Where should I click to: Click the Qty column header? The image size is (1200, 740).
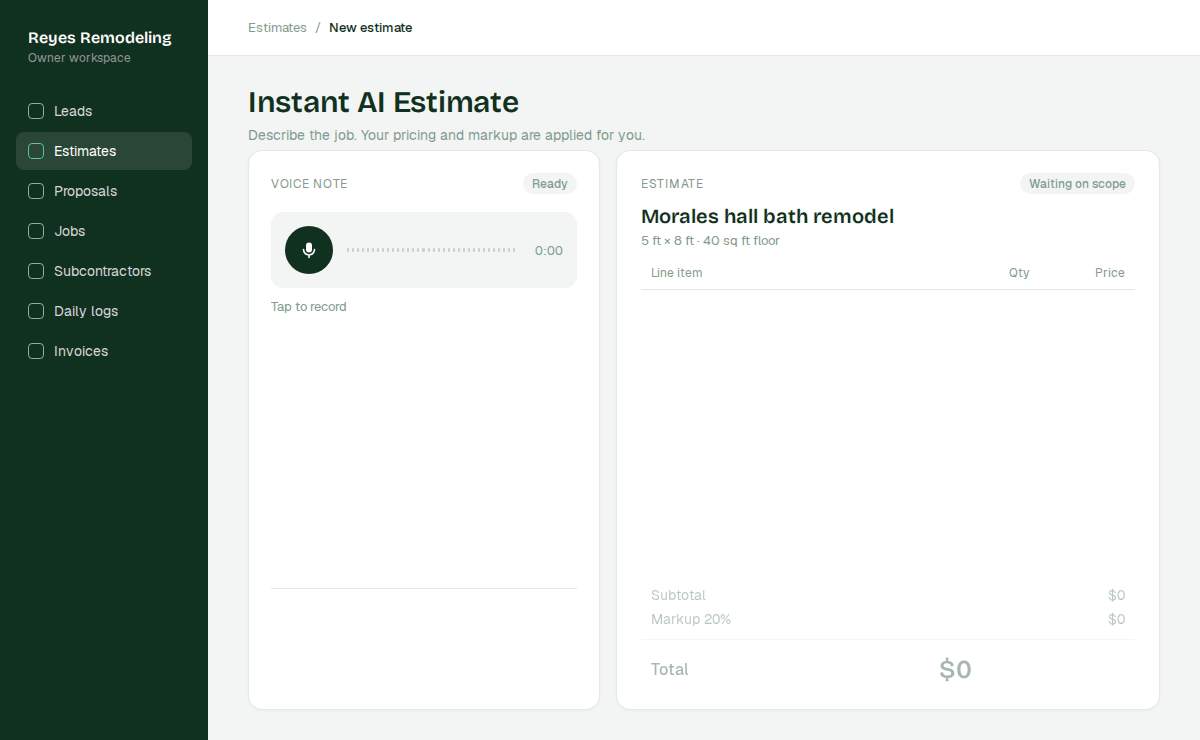click(x=1019, y=273)
